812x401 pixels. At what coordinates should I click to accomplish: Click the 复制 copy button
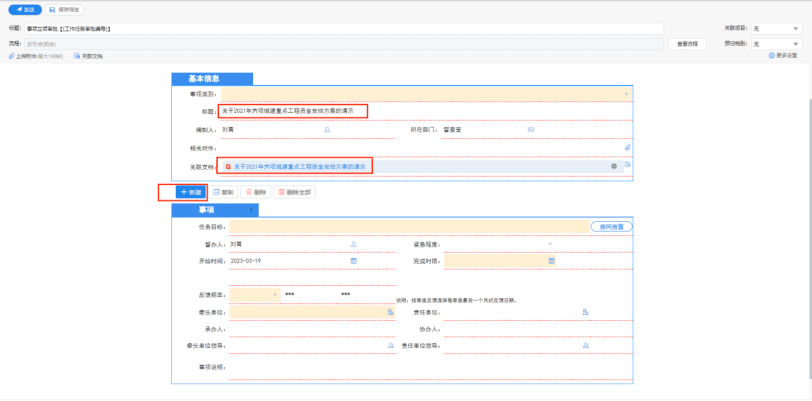coord(223,192)
